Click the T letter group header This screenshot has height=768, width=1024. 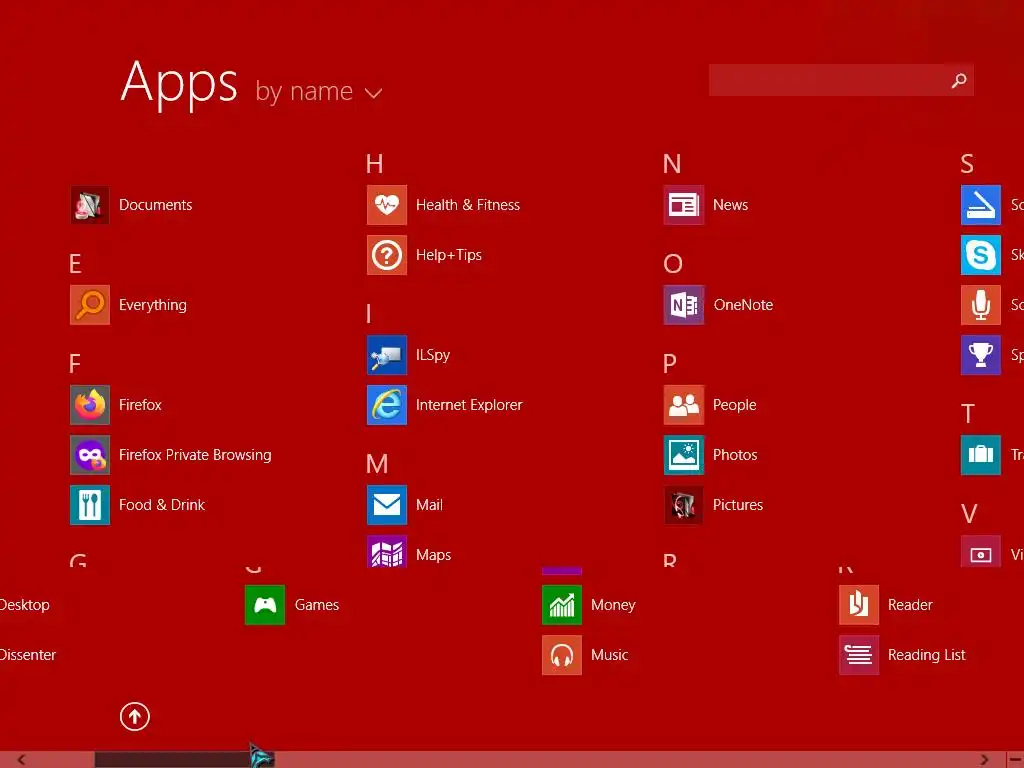point(968,414)
